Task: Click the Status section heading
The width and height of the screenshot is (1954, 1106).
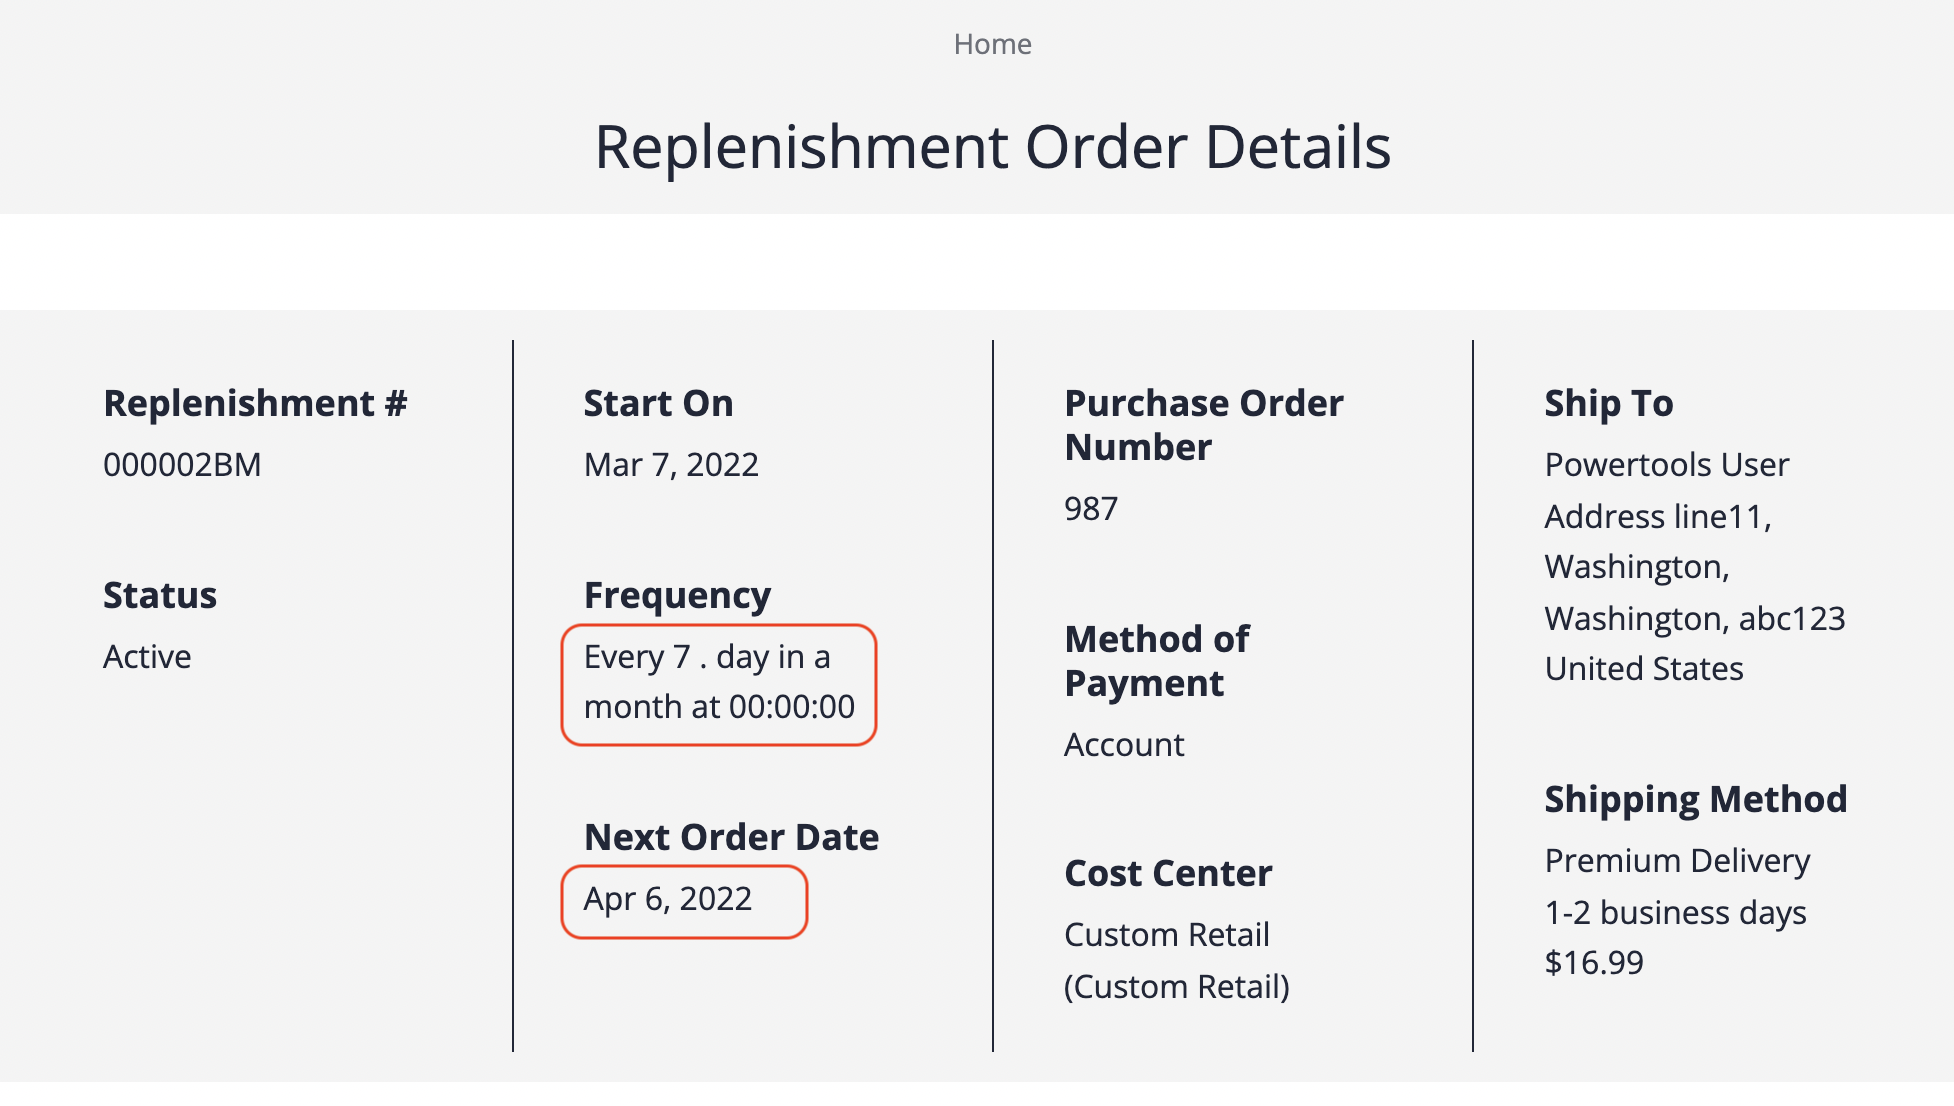Action: (159, 595)
